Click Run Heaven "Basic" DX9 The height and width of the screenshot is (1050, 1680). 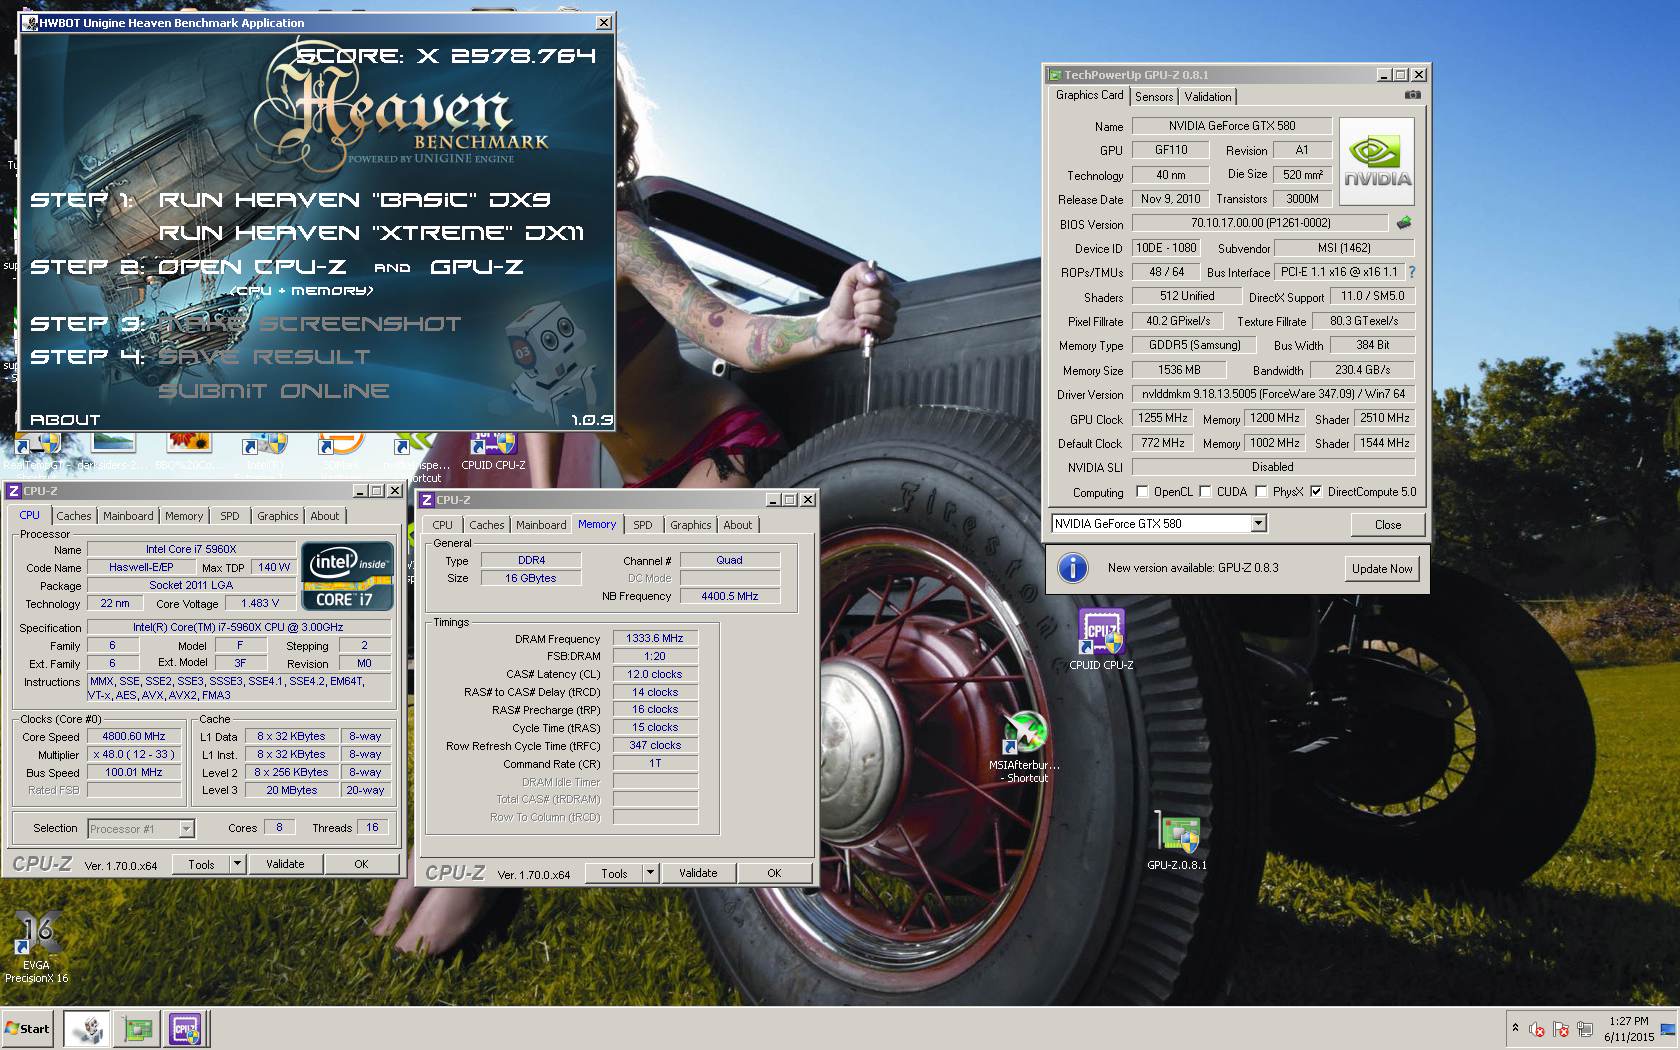tap(355, 200)
